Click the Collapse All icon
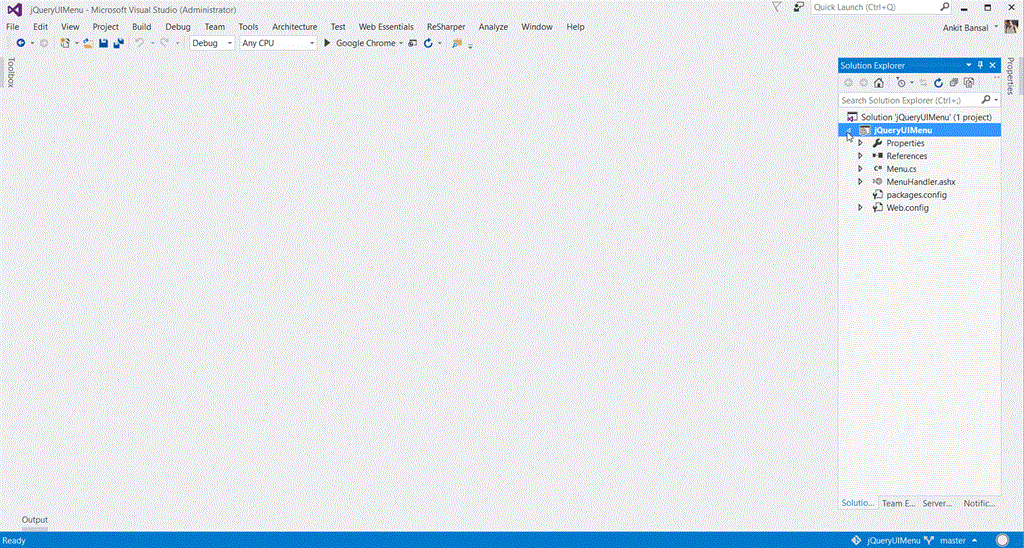Screen dimensions: 1024x548 click(954, 83)
